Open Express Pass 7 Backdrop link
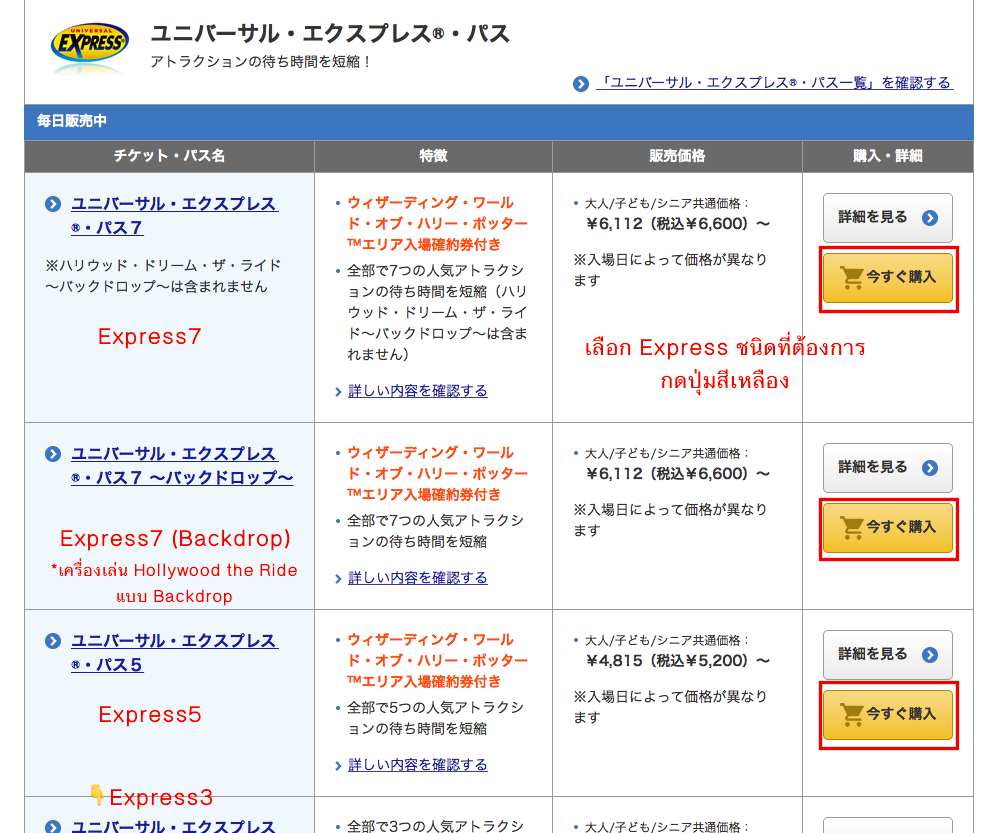 click(182, 466)
